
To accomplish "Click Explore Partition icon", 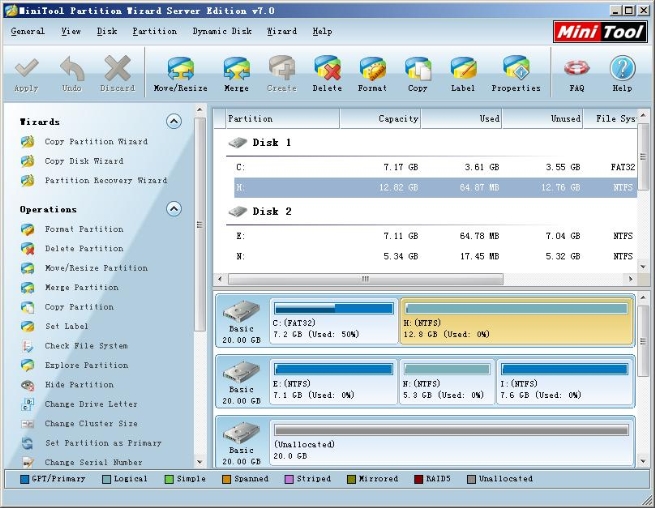I will pyautogui.click(x=28, y=365).
